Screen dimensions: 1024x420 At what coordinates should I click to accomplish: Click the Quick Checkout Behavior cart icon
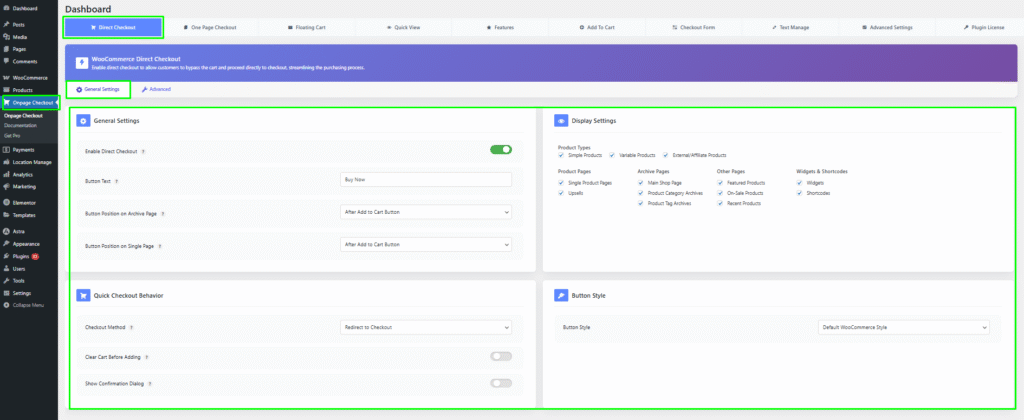click(x=83, y=296)
